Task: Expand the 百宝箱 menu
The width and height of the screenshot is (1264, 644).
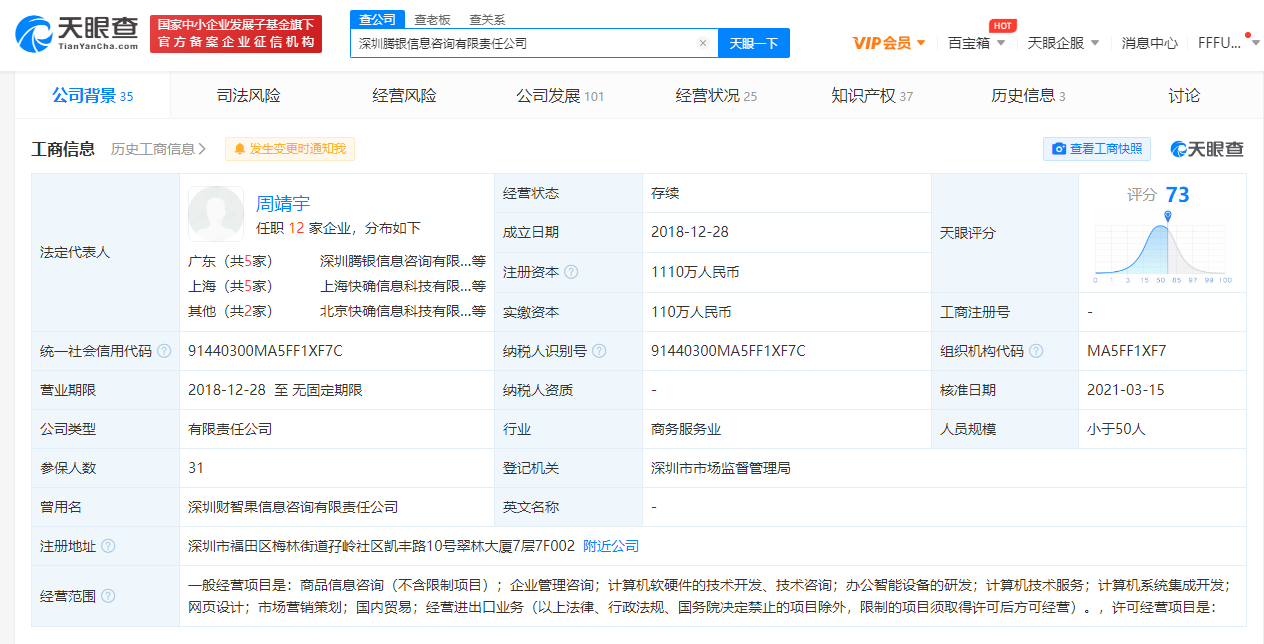Action: 976,43
